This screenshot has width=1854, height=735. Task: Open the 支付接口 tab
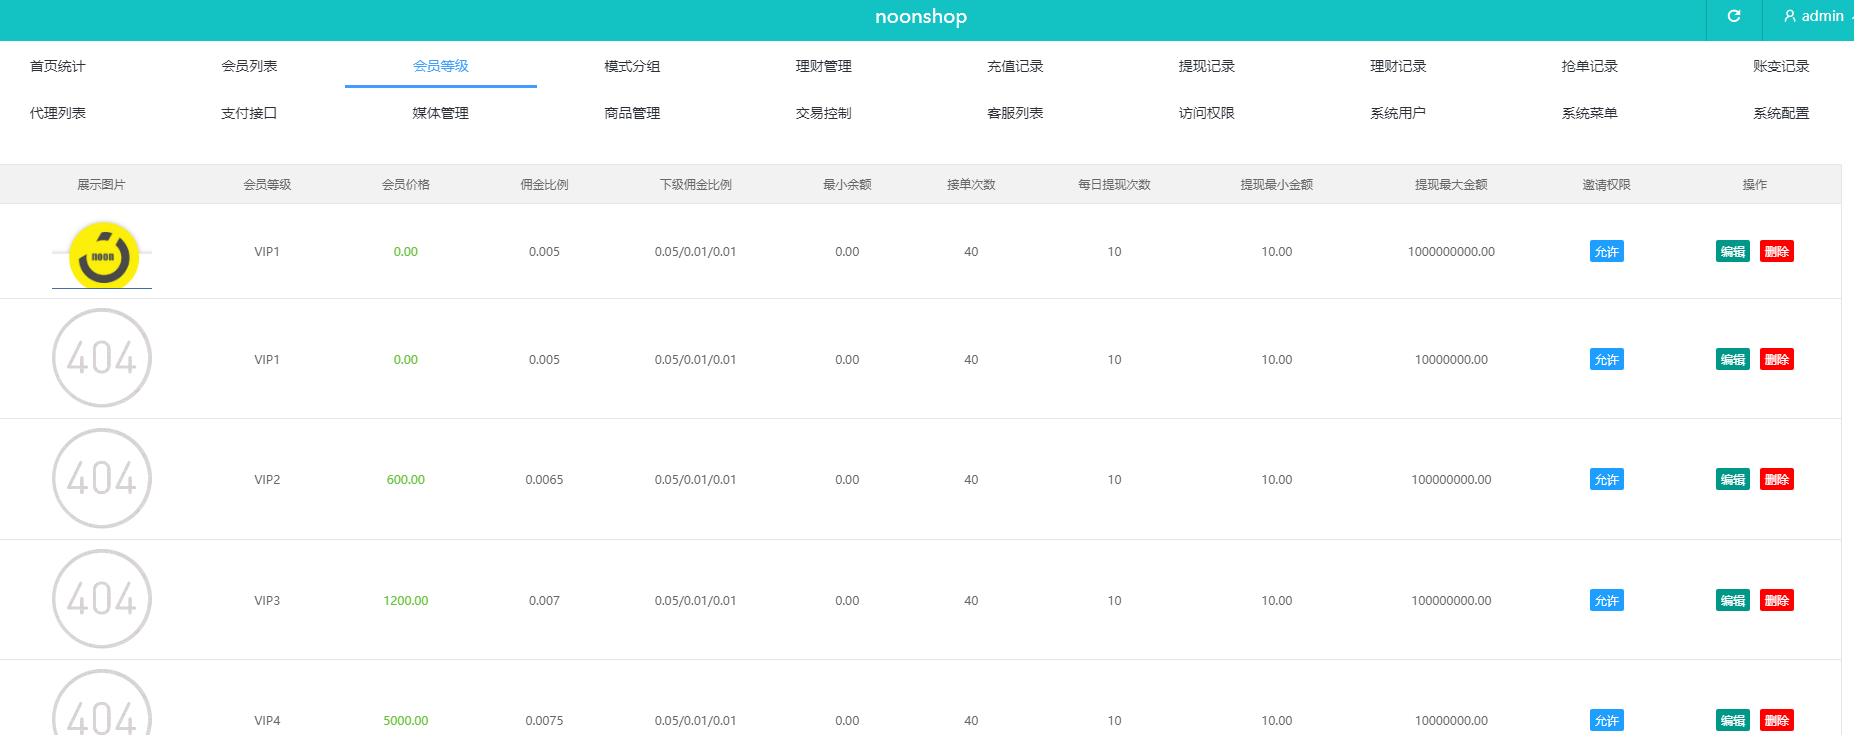coord(249,113)
